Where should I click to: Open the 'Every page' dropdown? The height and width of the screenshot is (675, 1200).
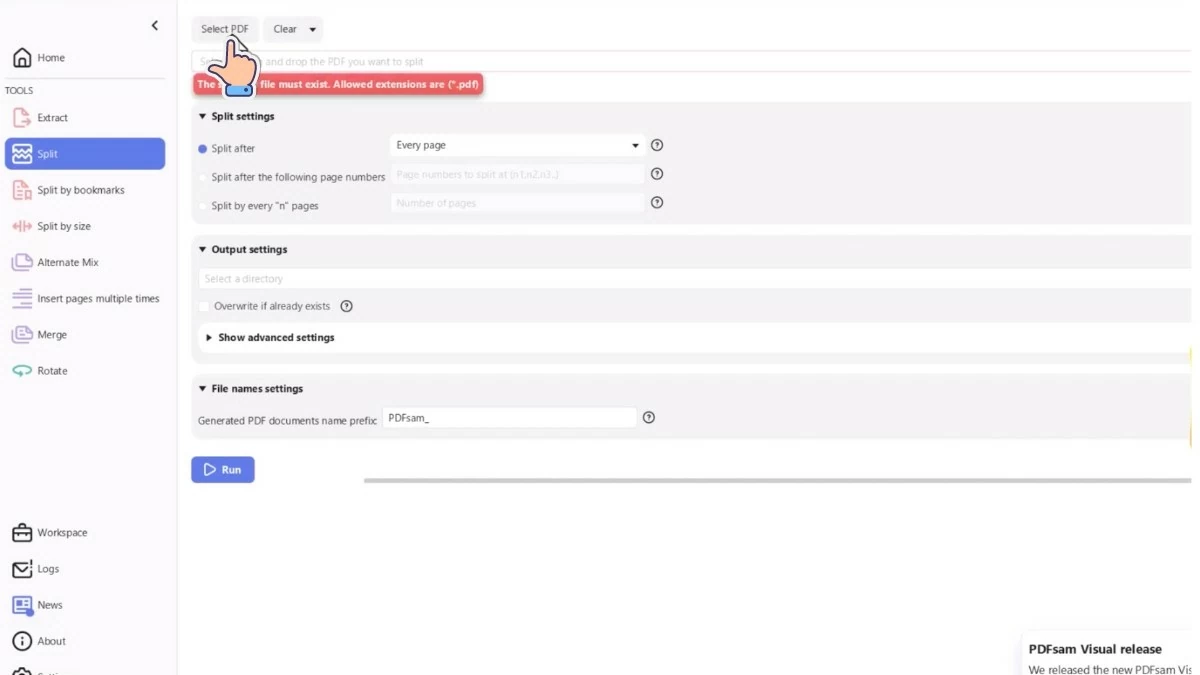pyautogui.click(x=516, y=146)
